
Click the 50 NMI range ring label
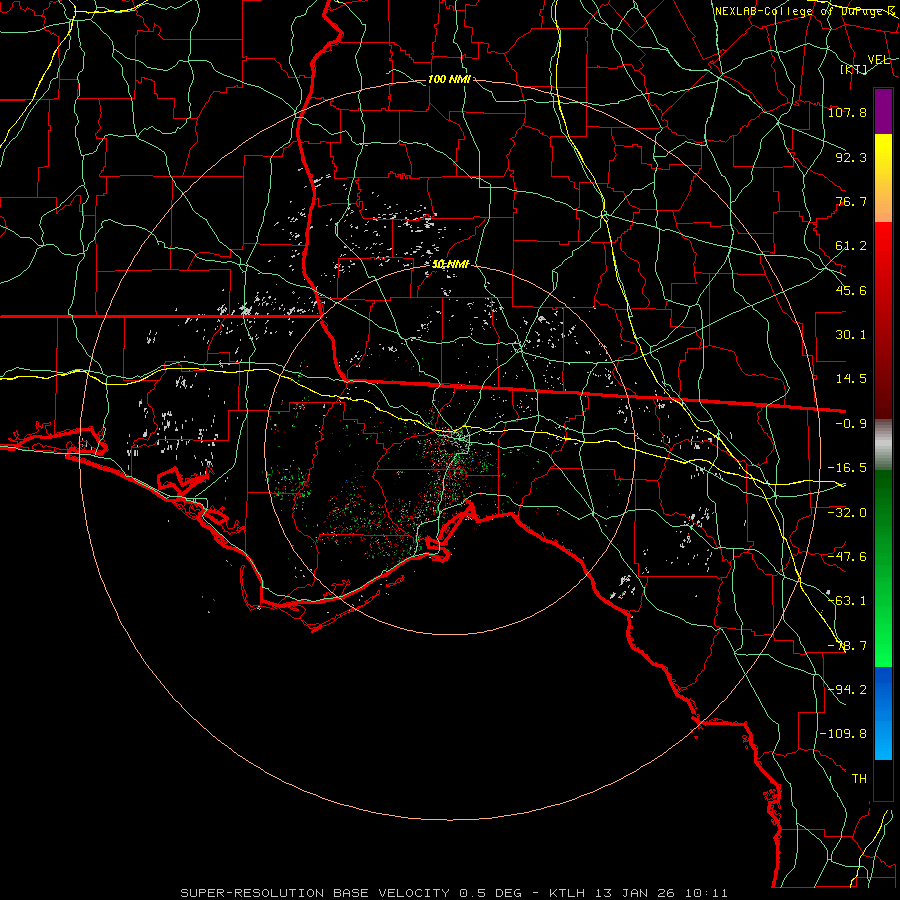click(451, 264)
